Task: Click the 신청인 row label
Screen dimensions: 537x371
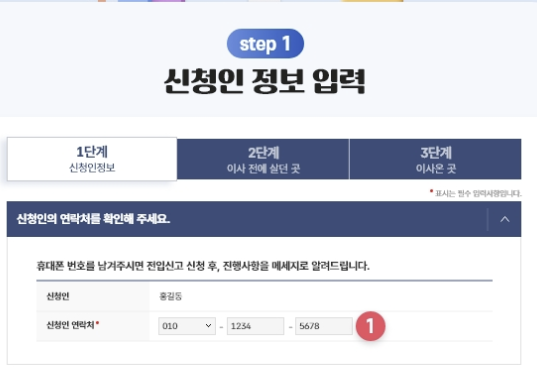Action: (x=58, y=296)
